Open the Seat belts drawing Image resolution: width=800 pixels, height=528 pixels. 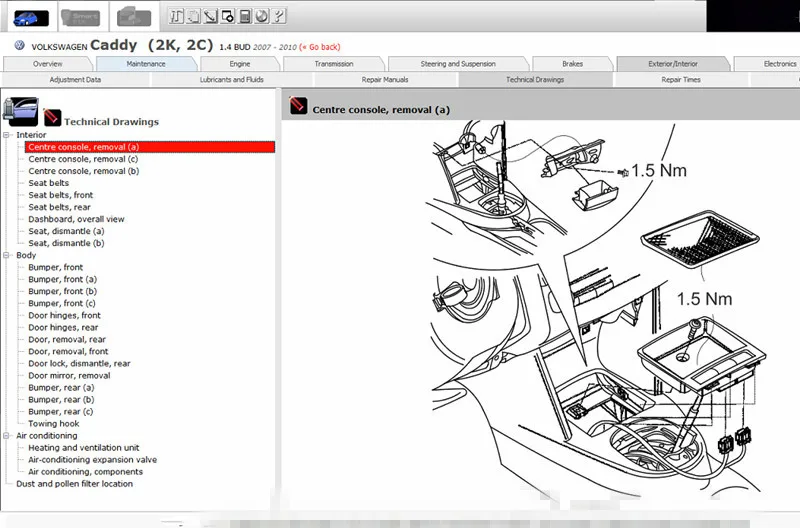pyautogui.click(x=48, y=183)
